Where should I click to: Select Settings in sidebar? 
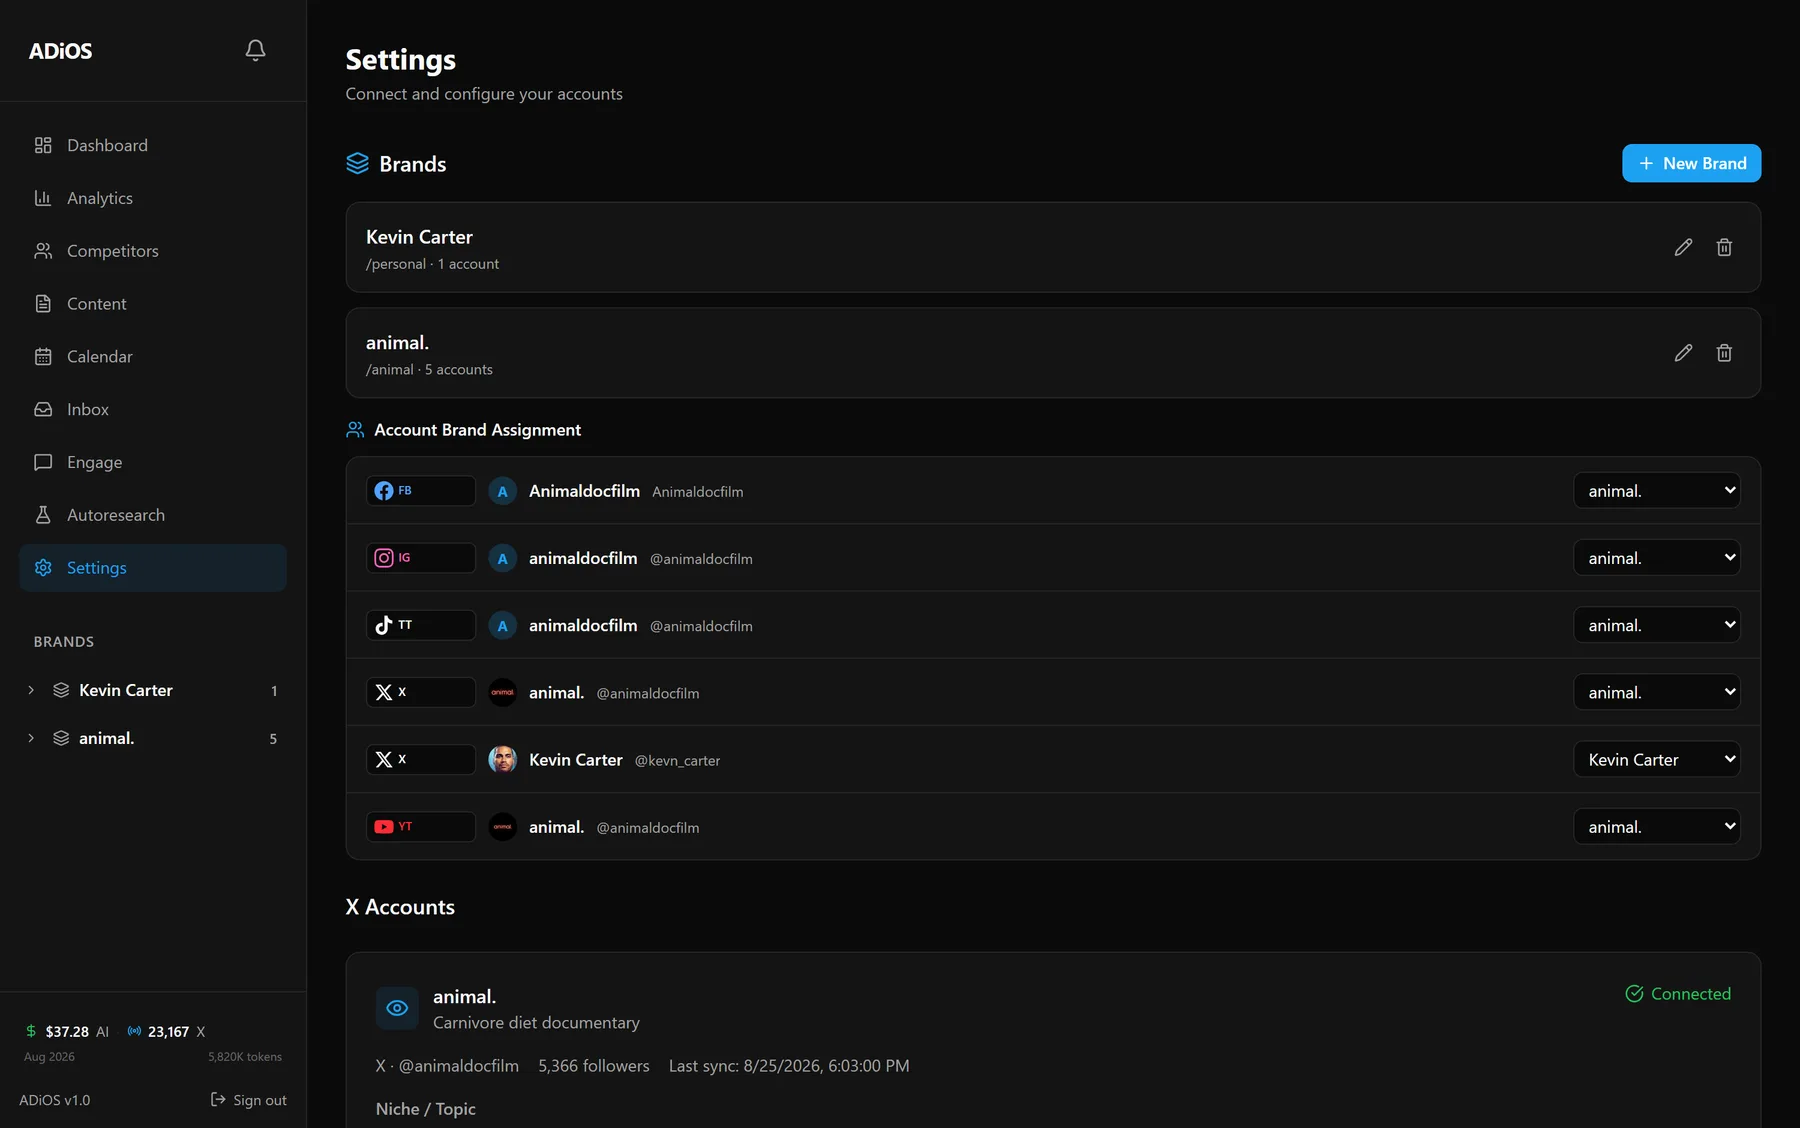(153, 568)
